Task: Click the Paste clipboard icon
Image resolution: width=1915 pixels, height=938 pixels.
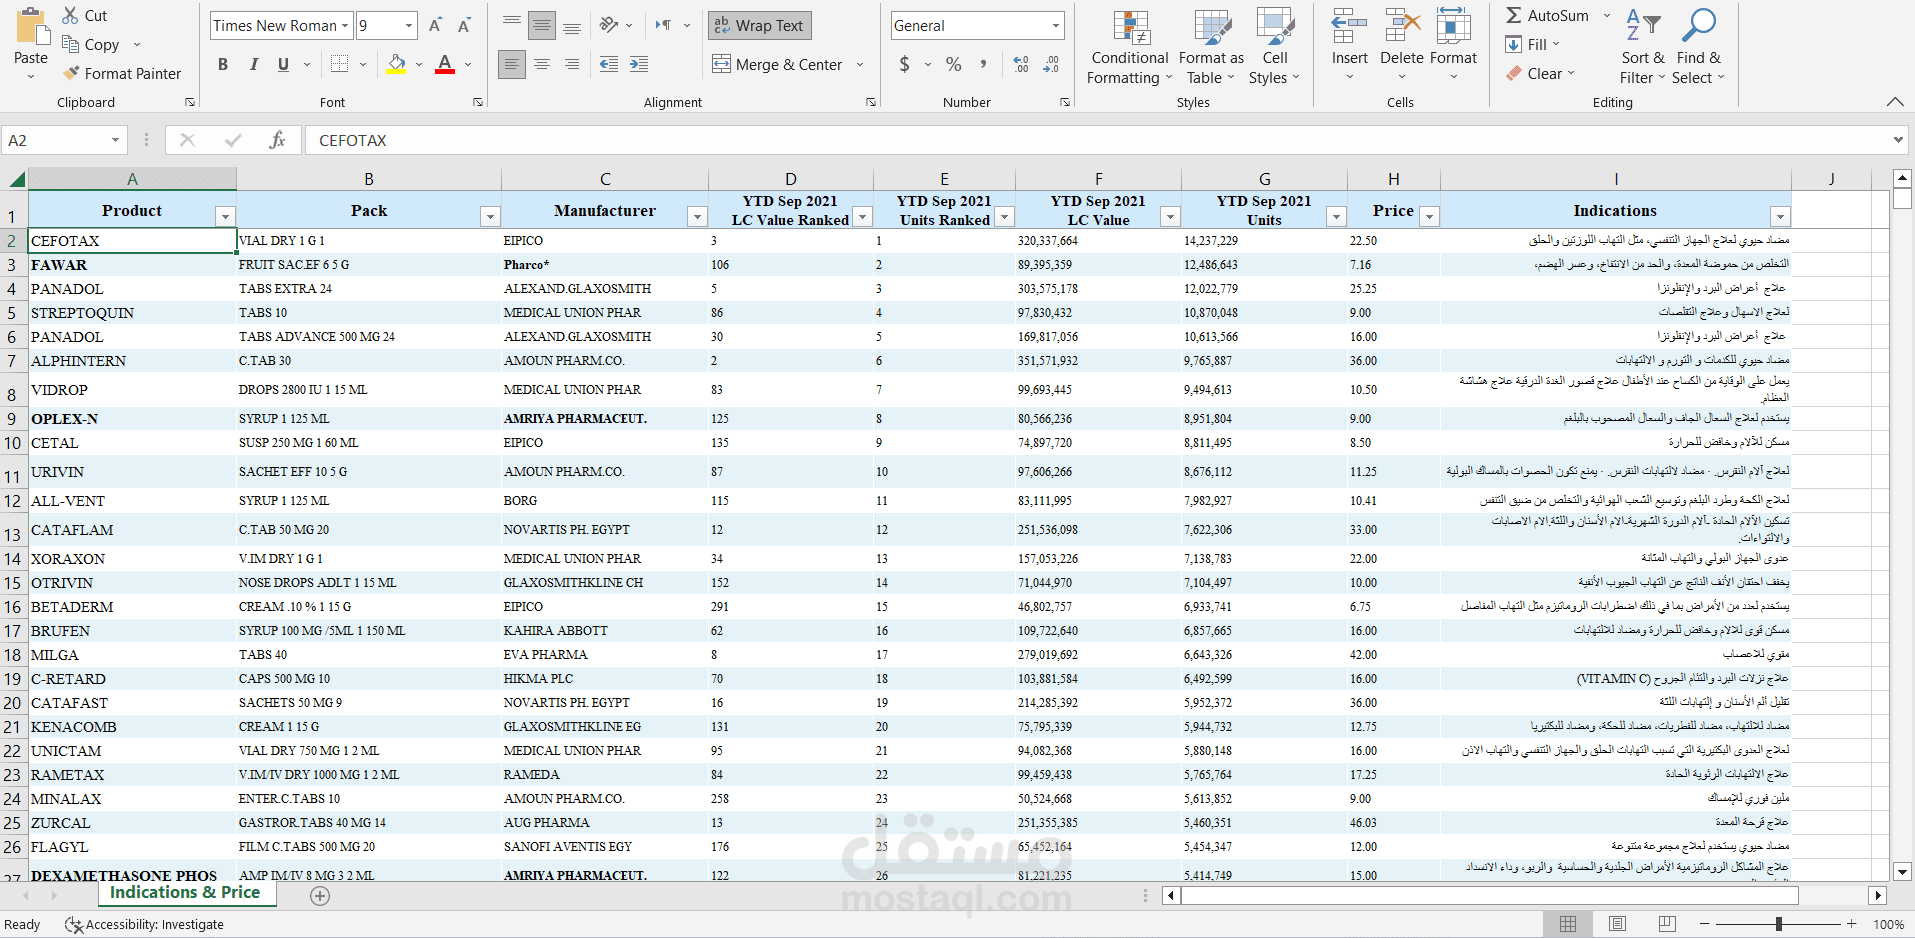Action: [x=31, y=28]
